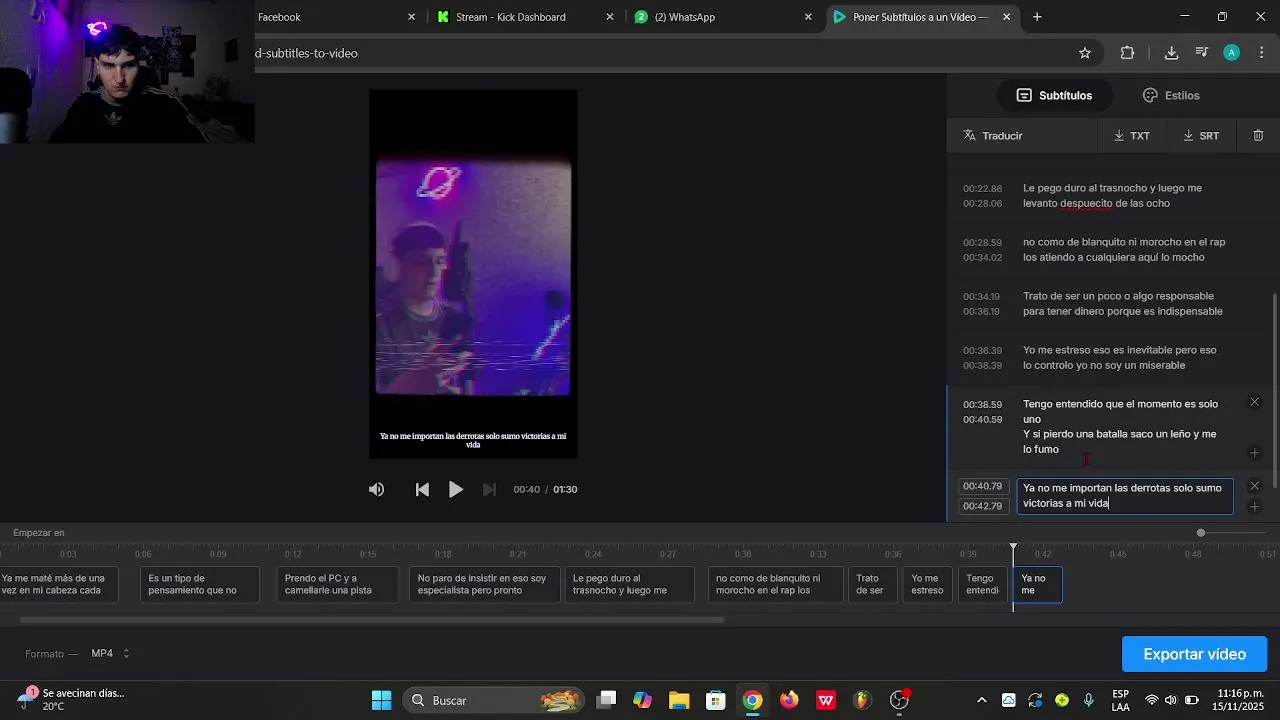Add subtitle after 'Tengo entendido' line

1255,453
